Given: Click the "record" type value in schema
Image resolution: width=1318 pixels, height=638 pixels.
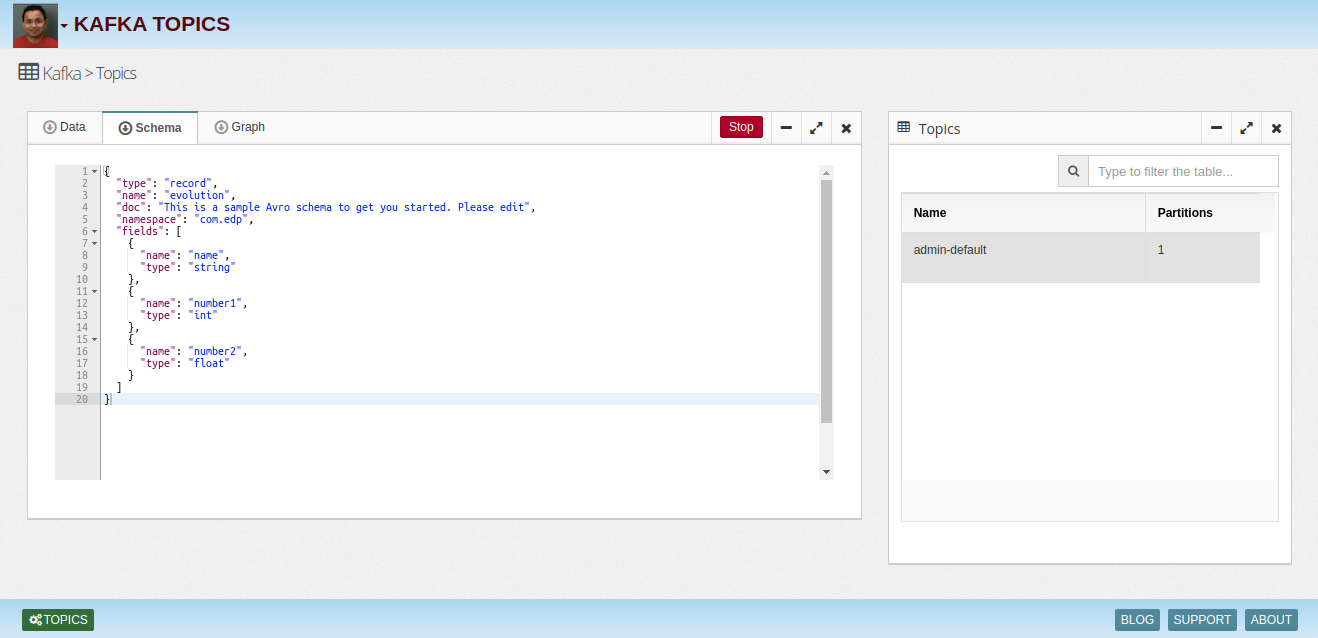Looking at the screenshot, I should [188, 183].
